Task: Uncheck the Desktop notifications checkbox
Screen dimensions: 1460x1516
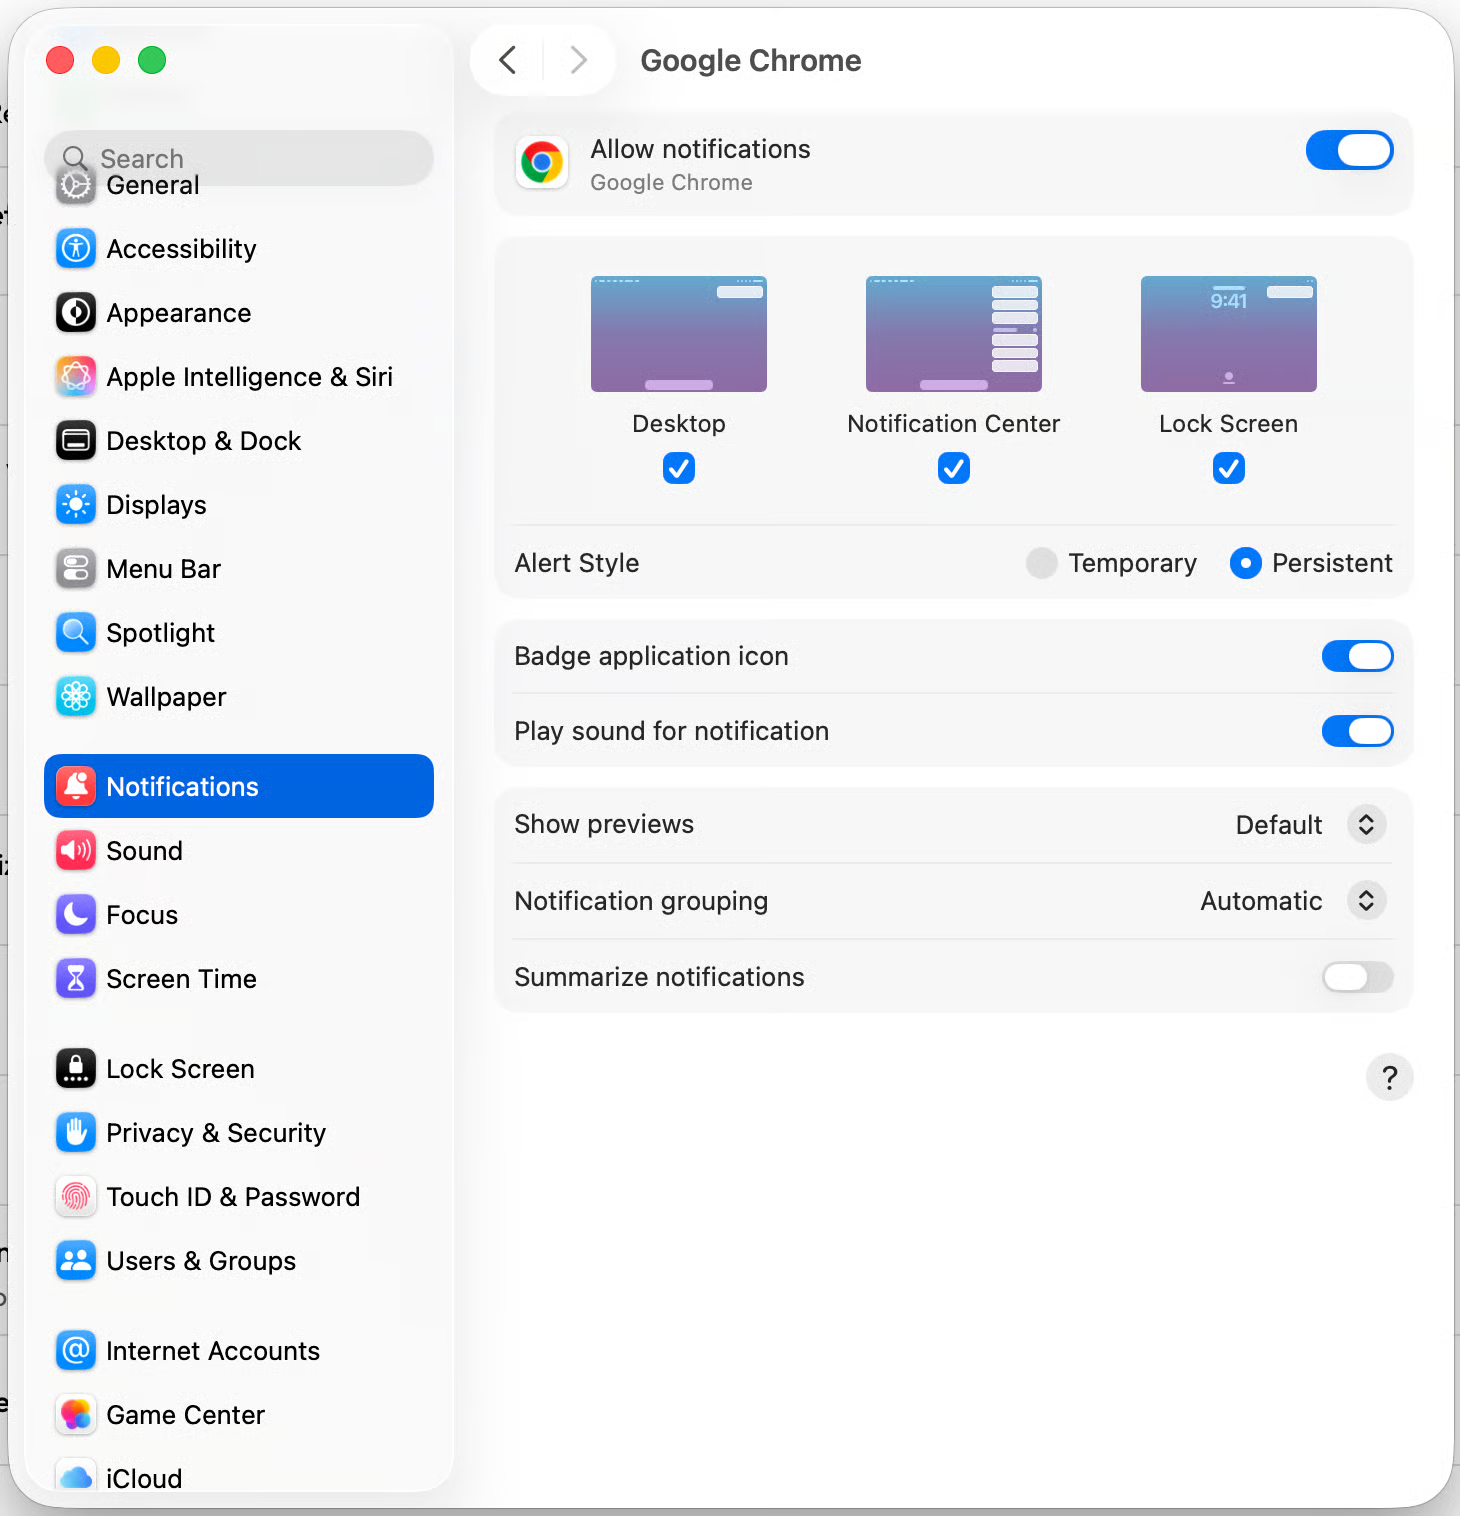Action: click(678, 468)
